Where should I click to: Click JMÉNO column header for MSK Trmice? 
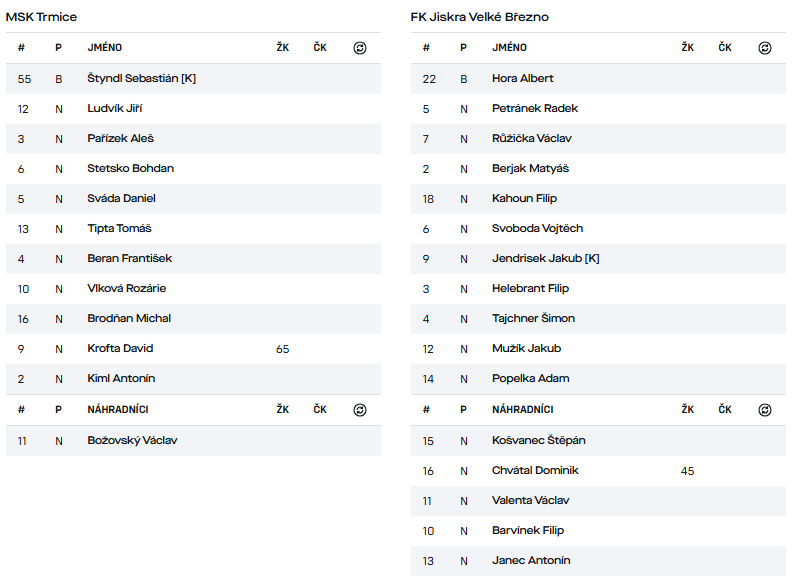105,48
